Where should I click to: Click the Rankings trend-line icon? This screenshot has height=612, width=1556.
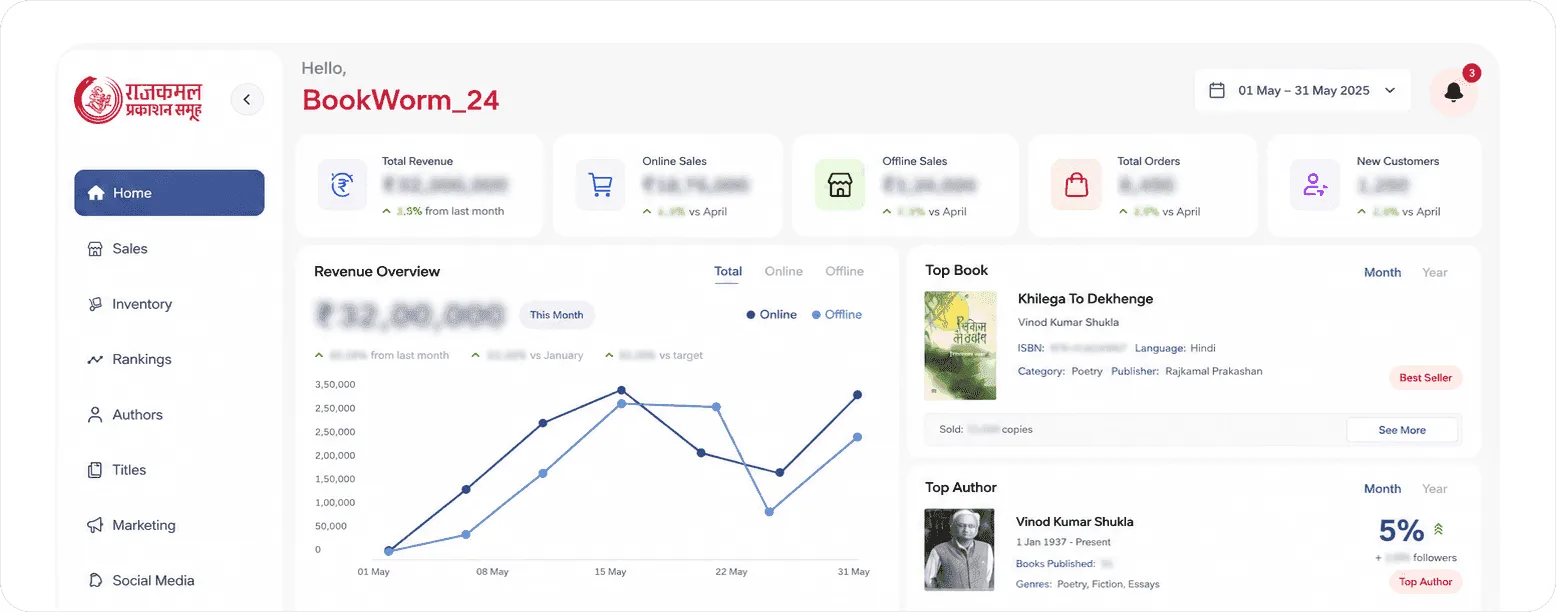(96, 359)
